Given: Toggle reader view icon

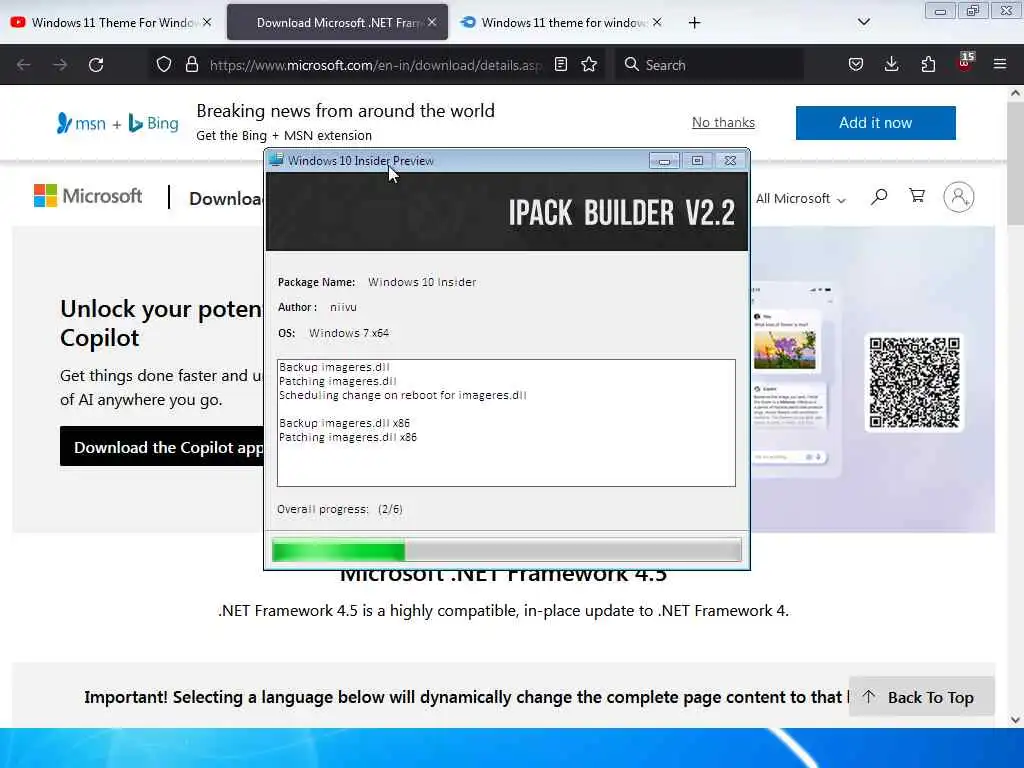Looking at the screenshot, I should click(x=560, y=64).
